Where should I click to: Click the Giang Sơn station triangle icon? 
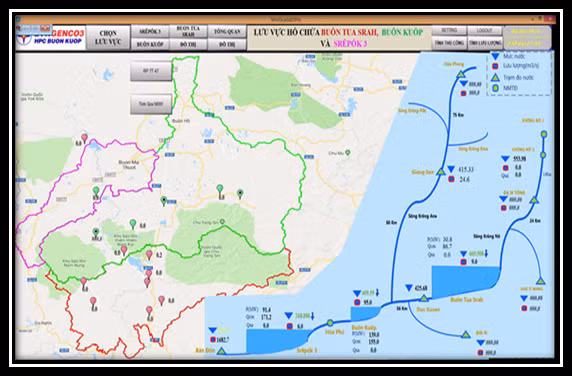(x=441, y=172)
